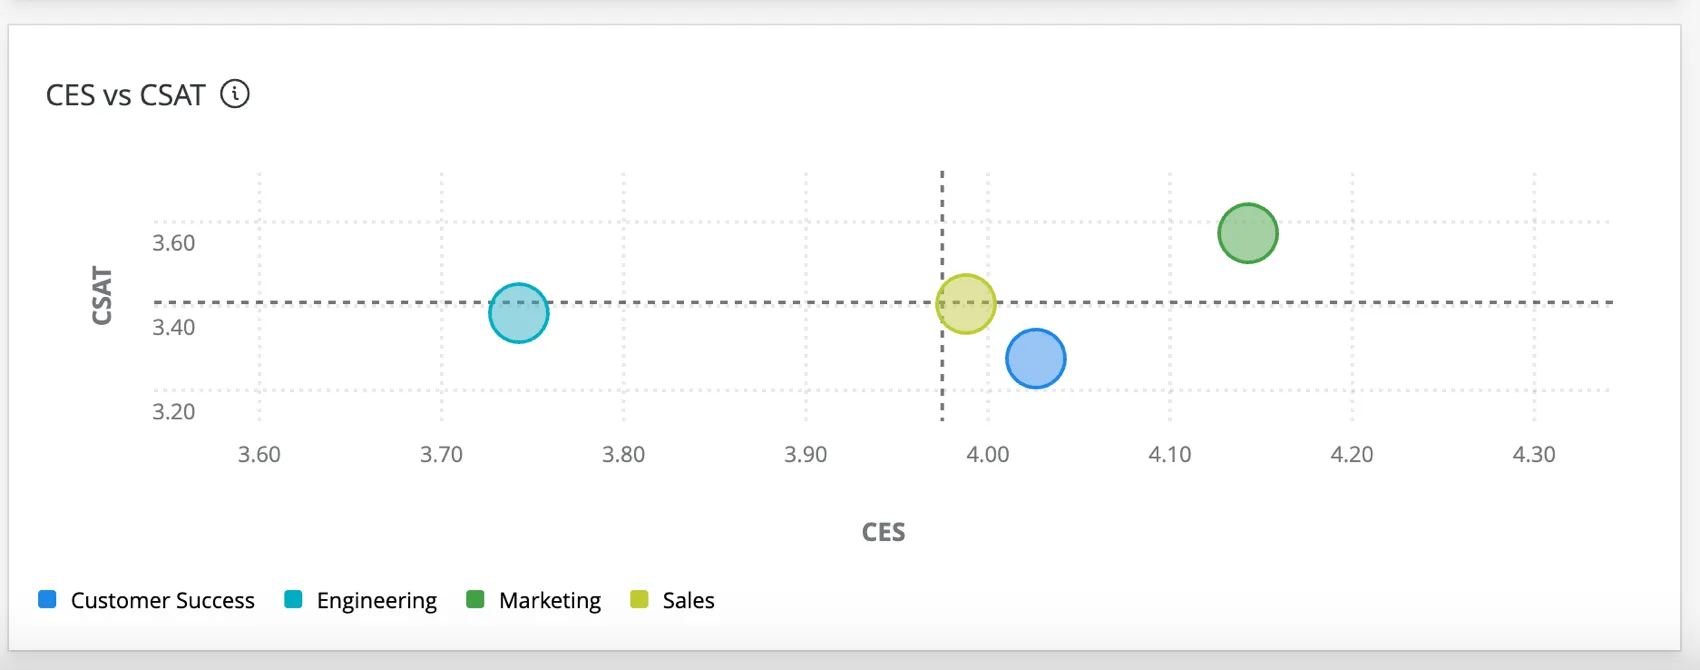Screen dimensions: 1700x670
Task: Select the teal Engineering bubble
Action: coord(519,313)
